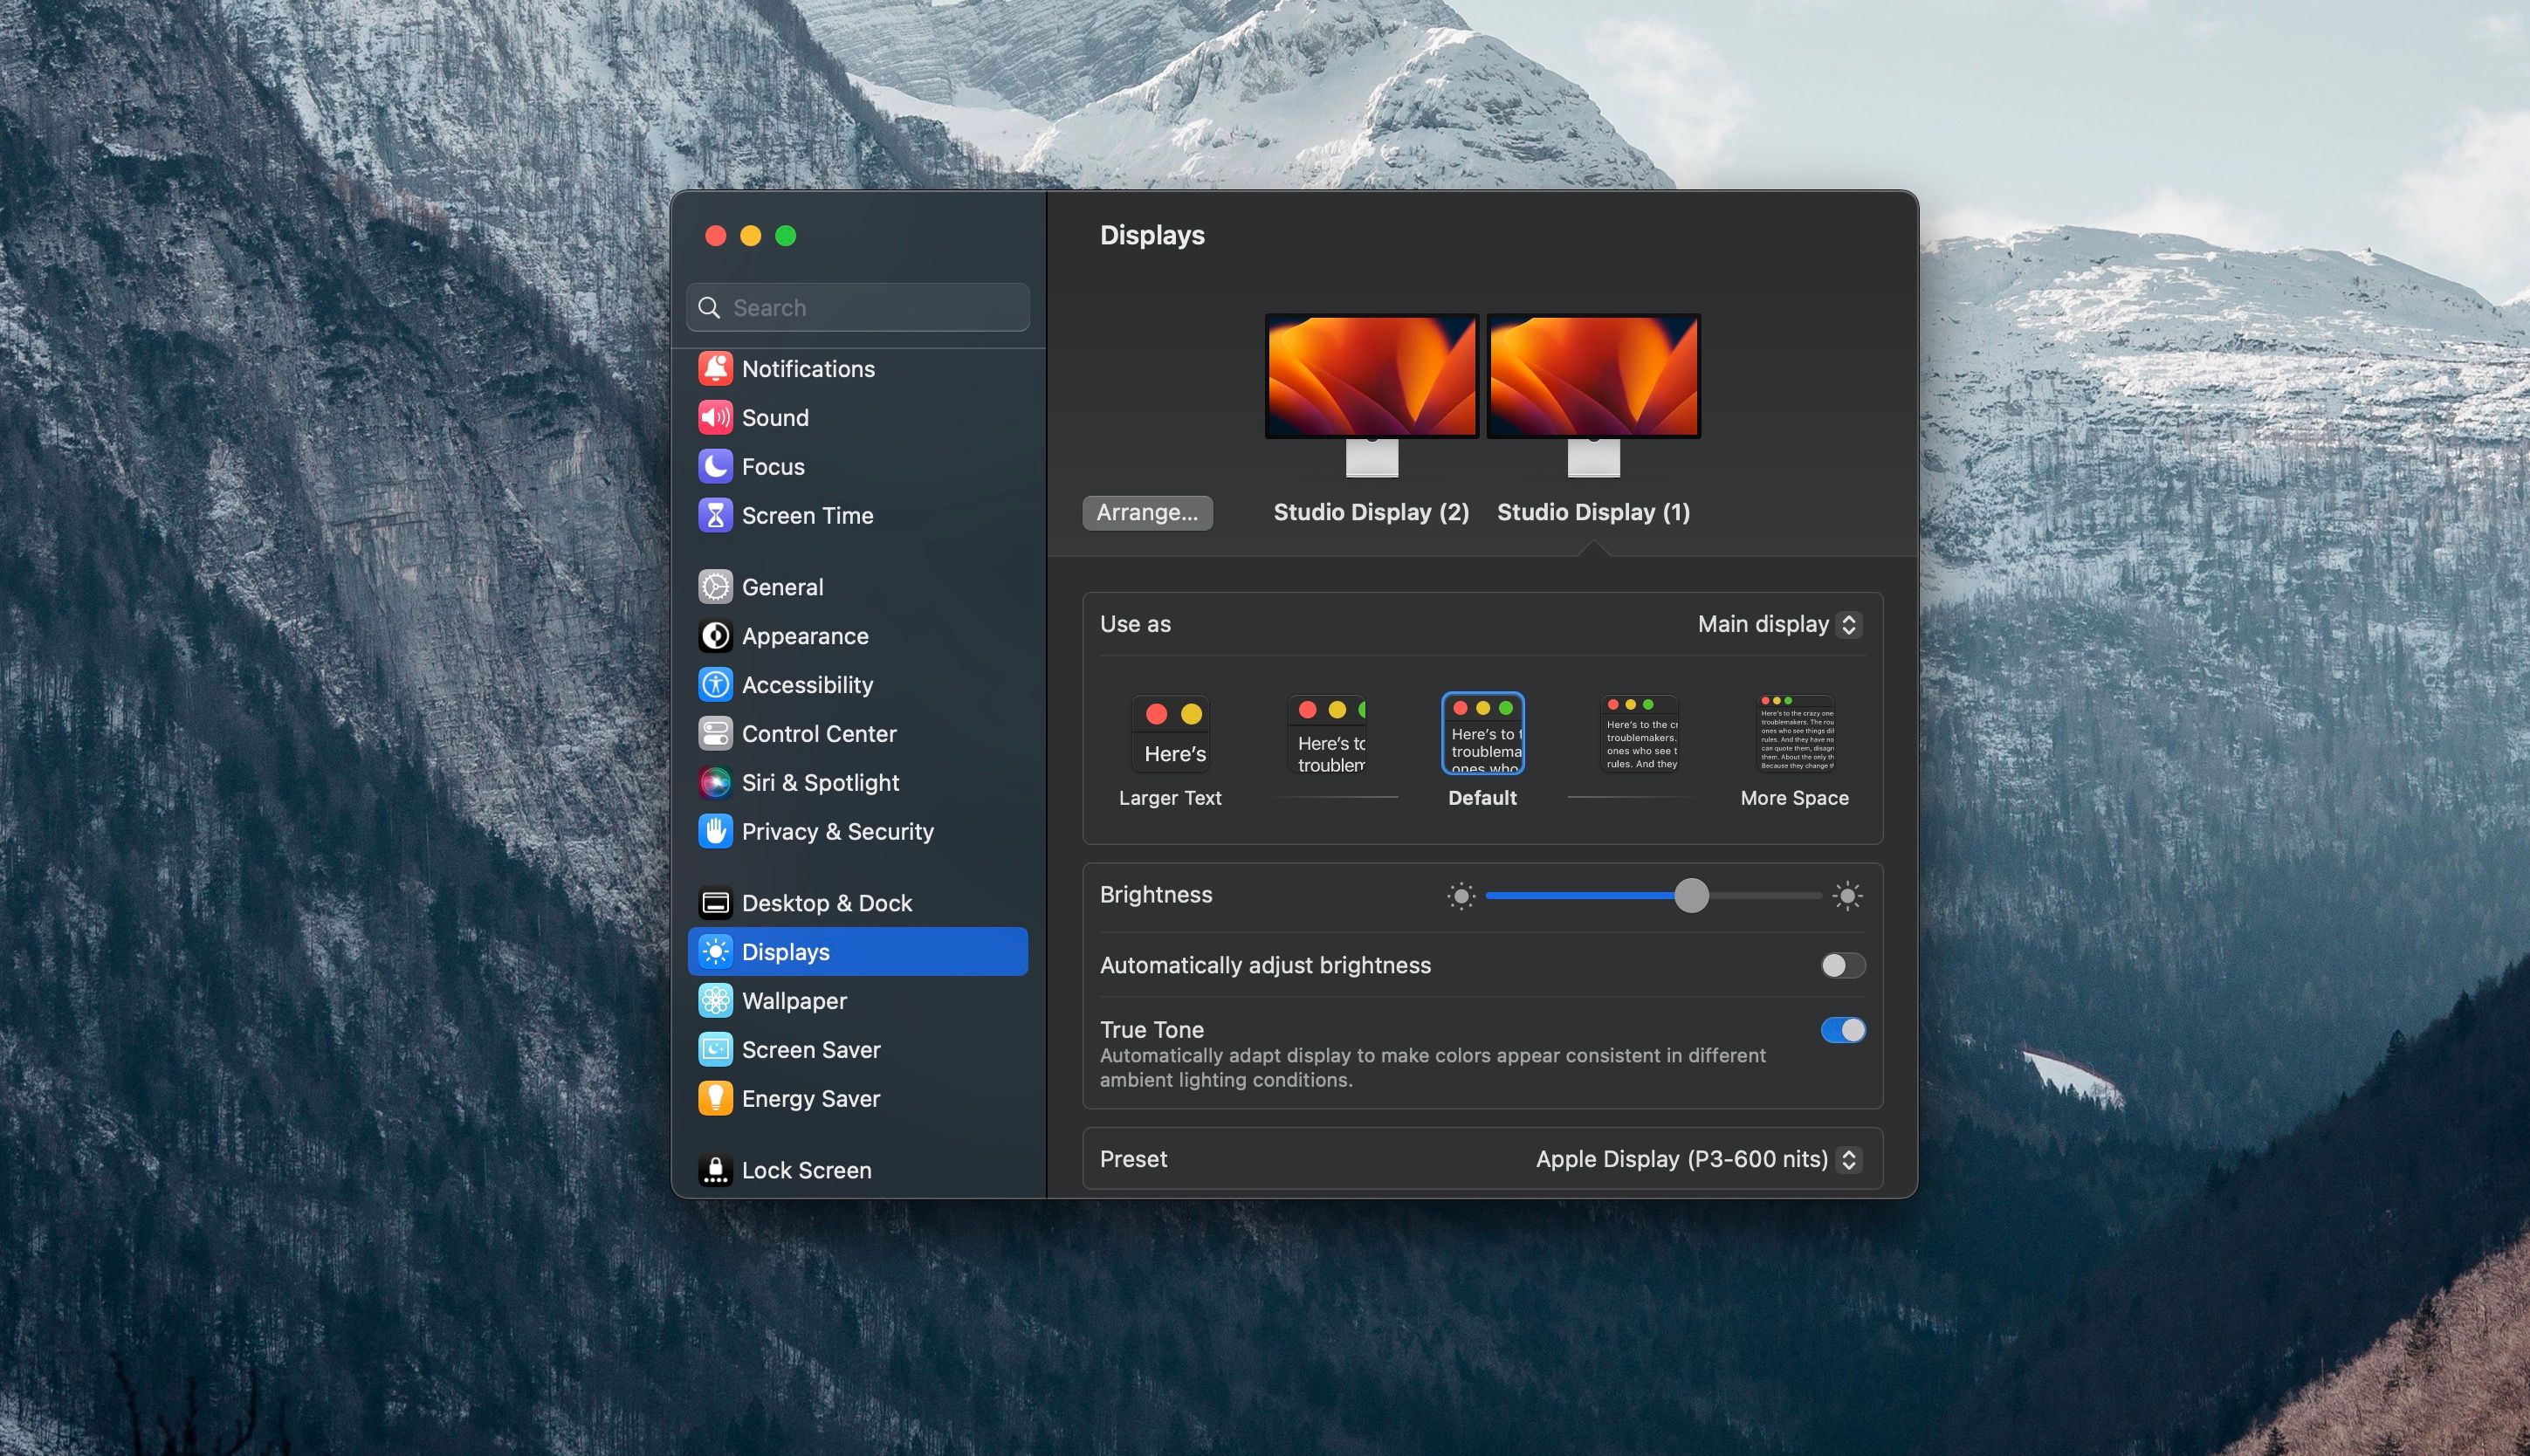Open Appearance settings icon
The image size is (2530, 1456).
(x=715, y=636)
